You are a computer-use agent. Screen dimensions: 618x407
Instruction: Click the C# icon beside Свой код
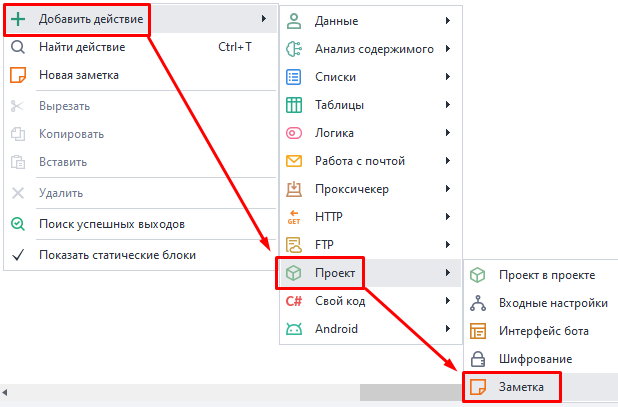click(x=294, y=301)
